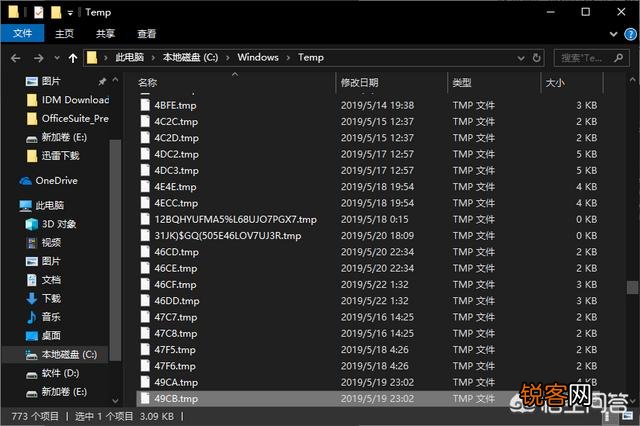Click Windows in the address path

tap(258, 58)
